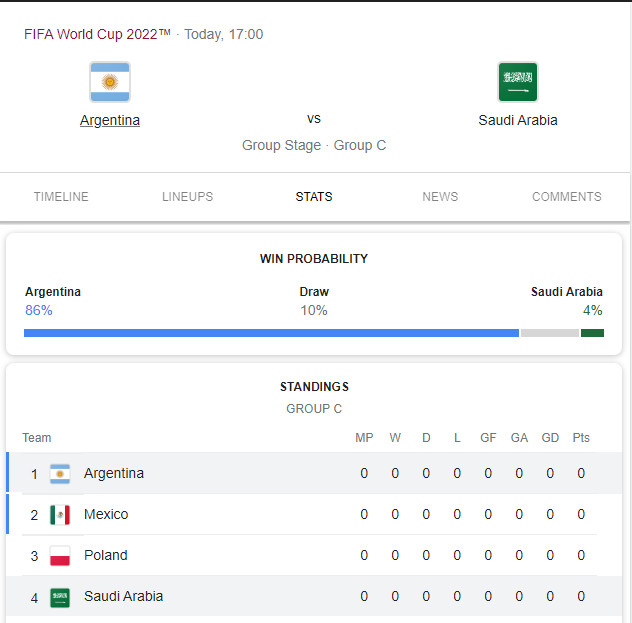
Task: Open the Timeline tab
Action: click(61, 197)
